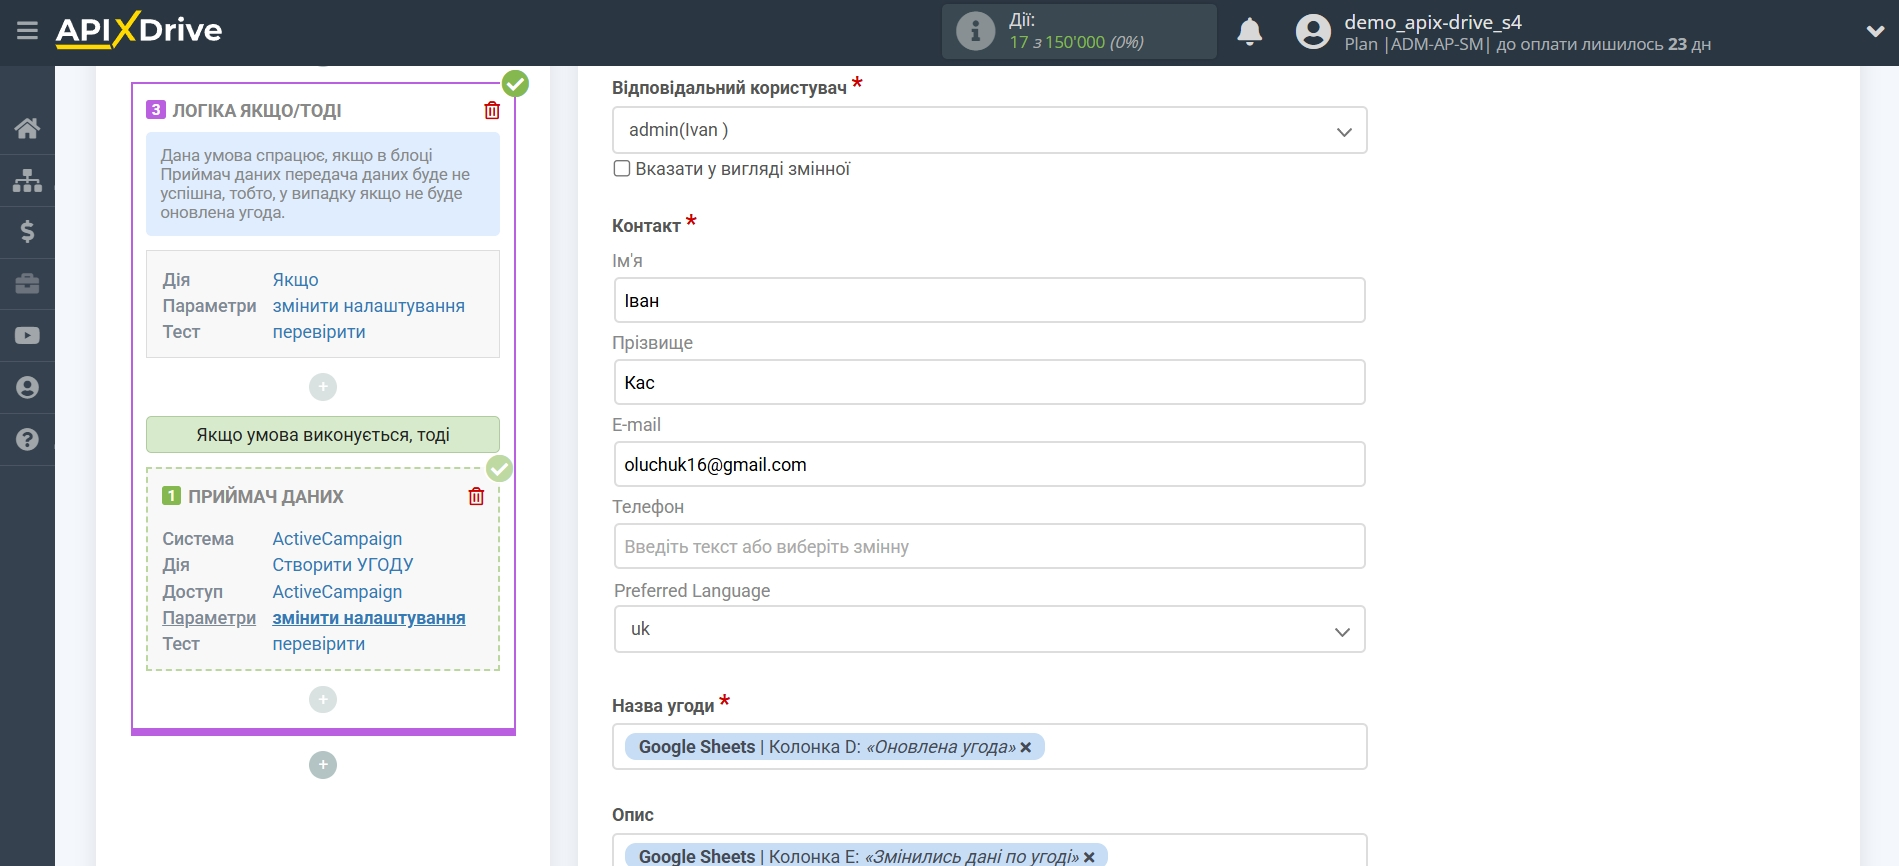
Task: Click the Назва угоди input field
Action: coord(989,747)
